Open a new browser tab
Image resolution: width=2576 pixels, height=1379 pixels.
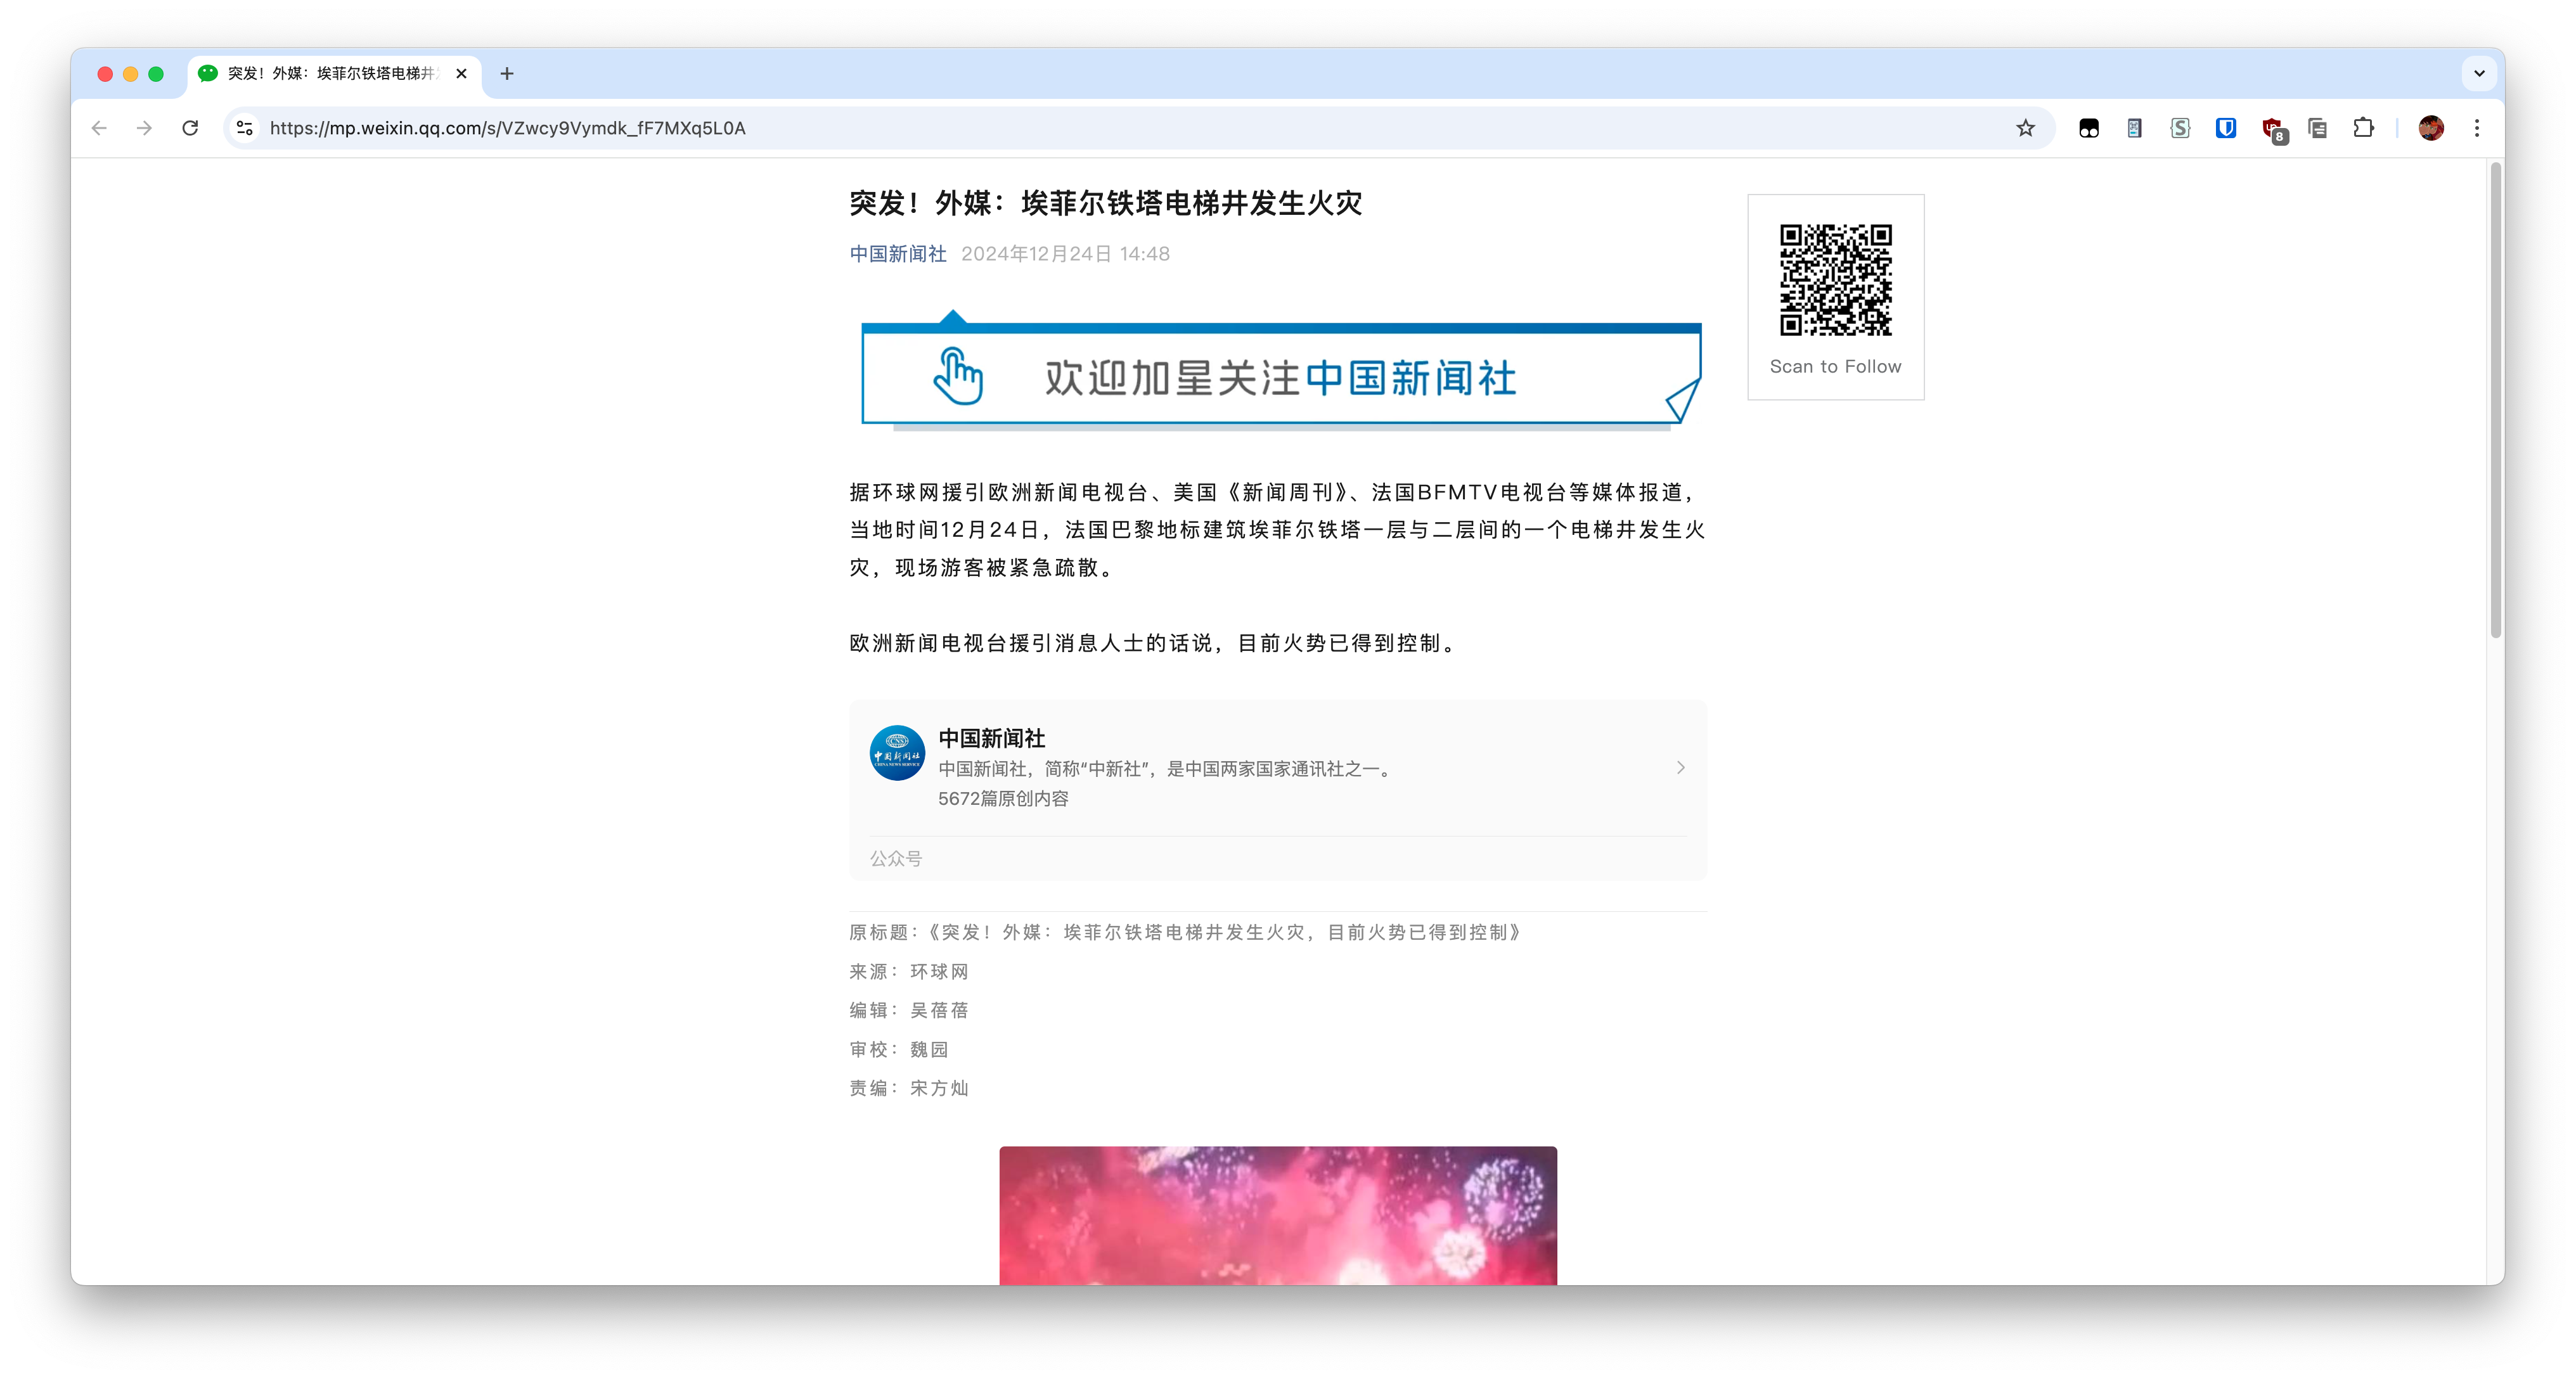(x=507, y=74)
